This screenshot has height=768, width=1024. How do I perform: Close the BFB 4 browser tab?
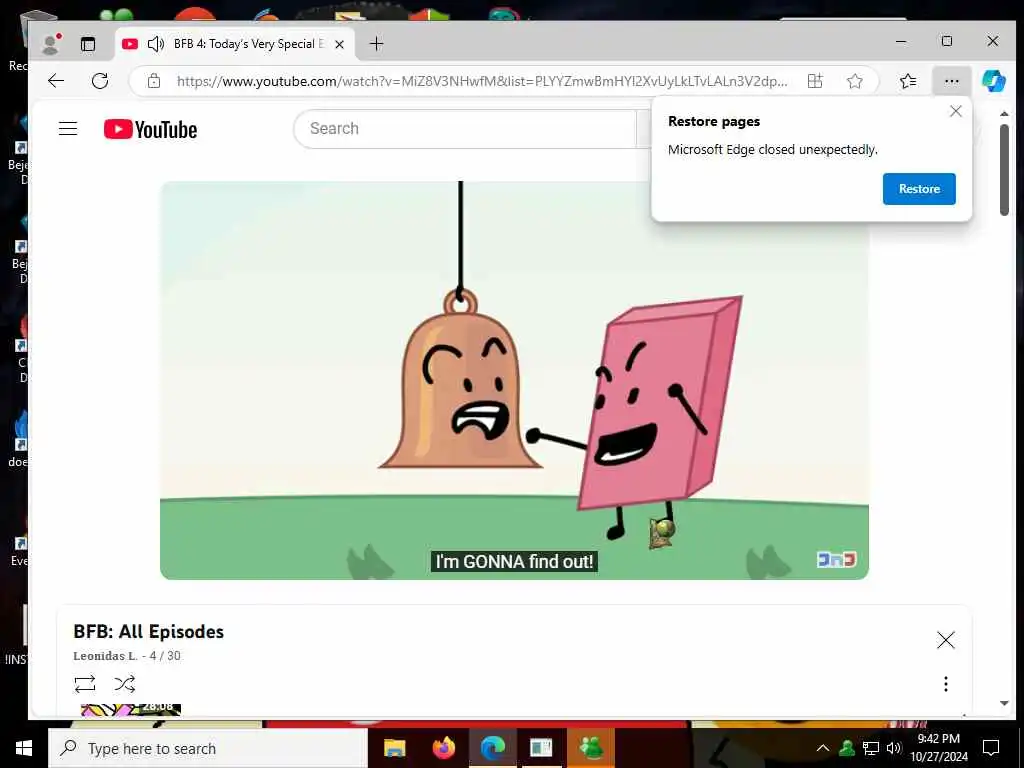339,44
